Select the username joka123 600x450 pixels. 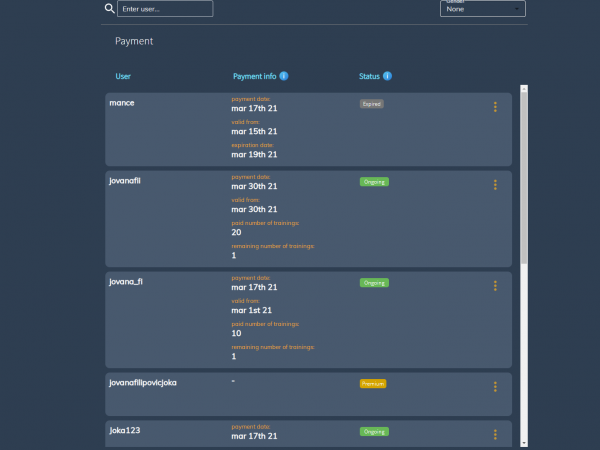(x=125, y=430)
